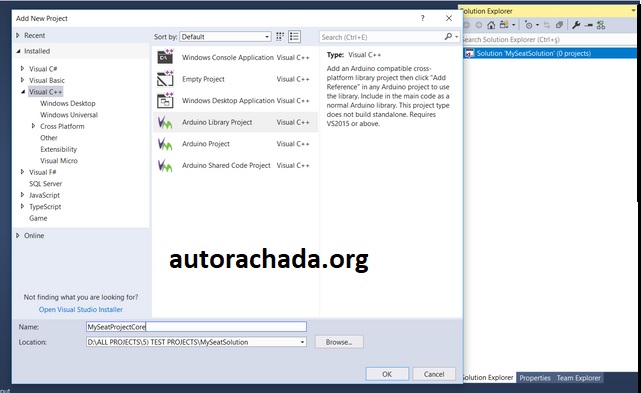This screenshot has height=393, width=641.
Task: Expand the Recent section
Action: click(18, 36)
